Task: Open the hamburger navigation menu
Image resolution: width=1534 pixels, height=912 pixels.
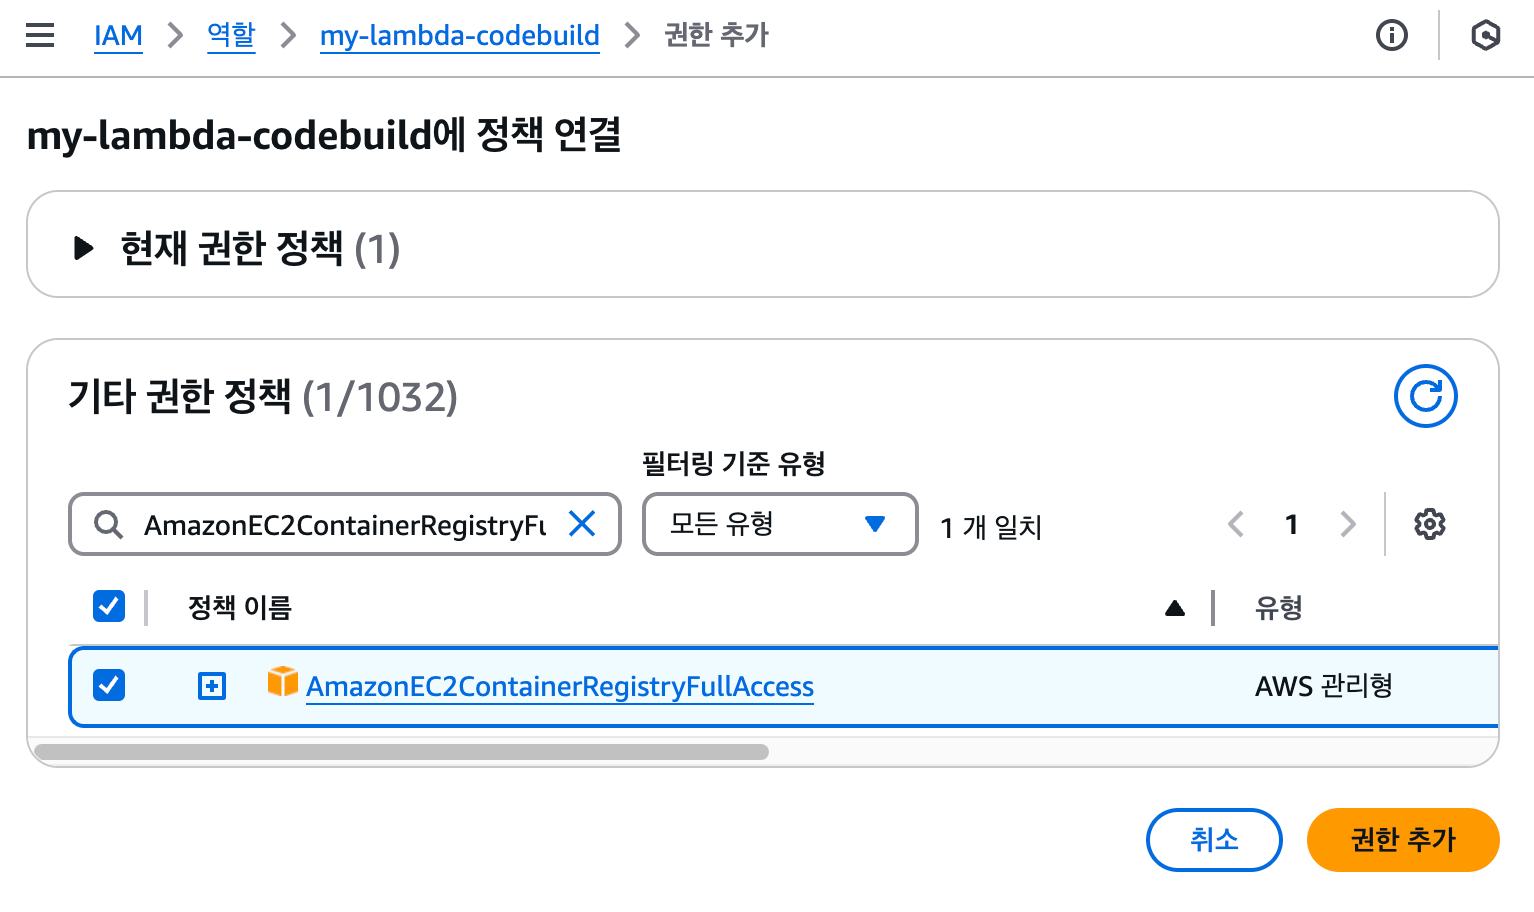Action: tap(40, 35)
